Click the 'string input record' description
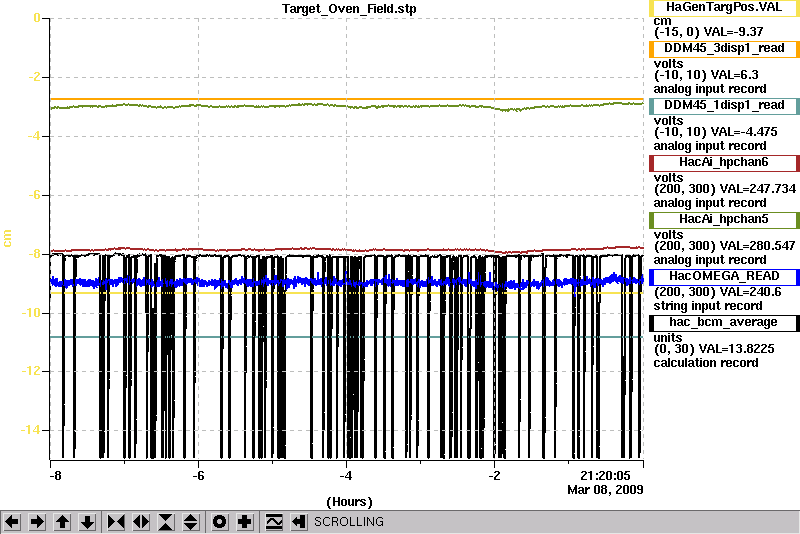Image resolution: width=800 pixels, height=534 pixels. (x=708, y=306)
